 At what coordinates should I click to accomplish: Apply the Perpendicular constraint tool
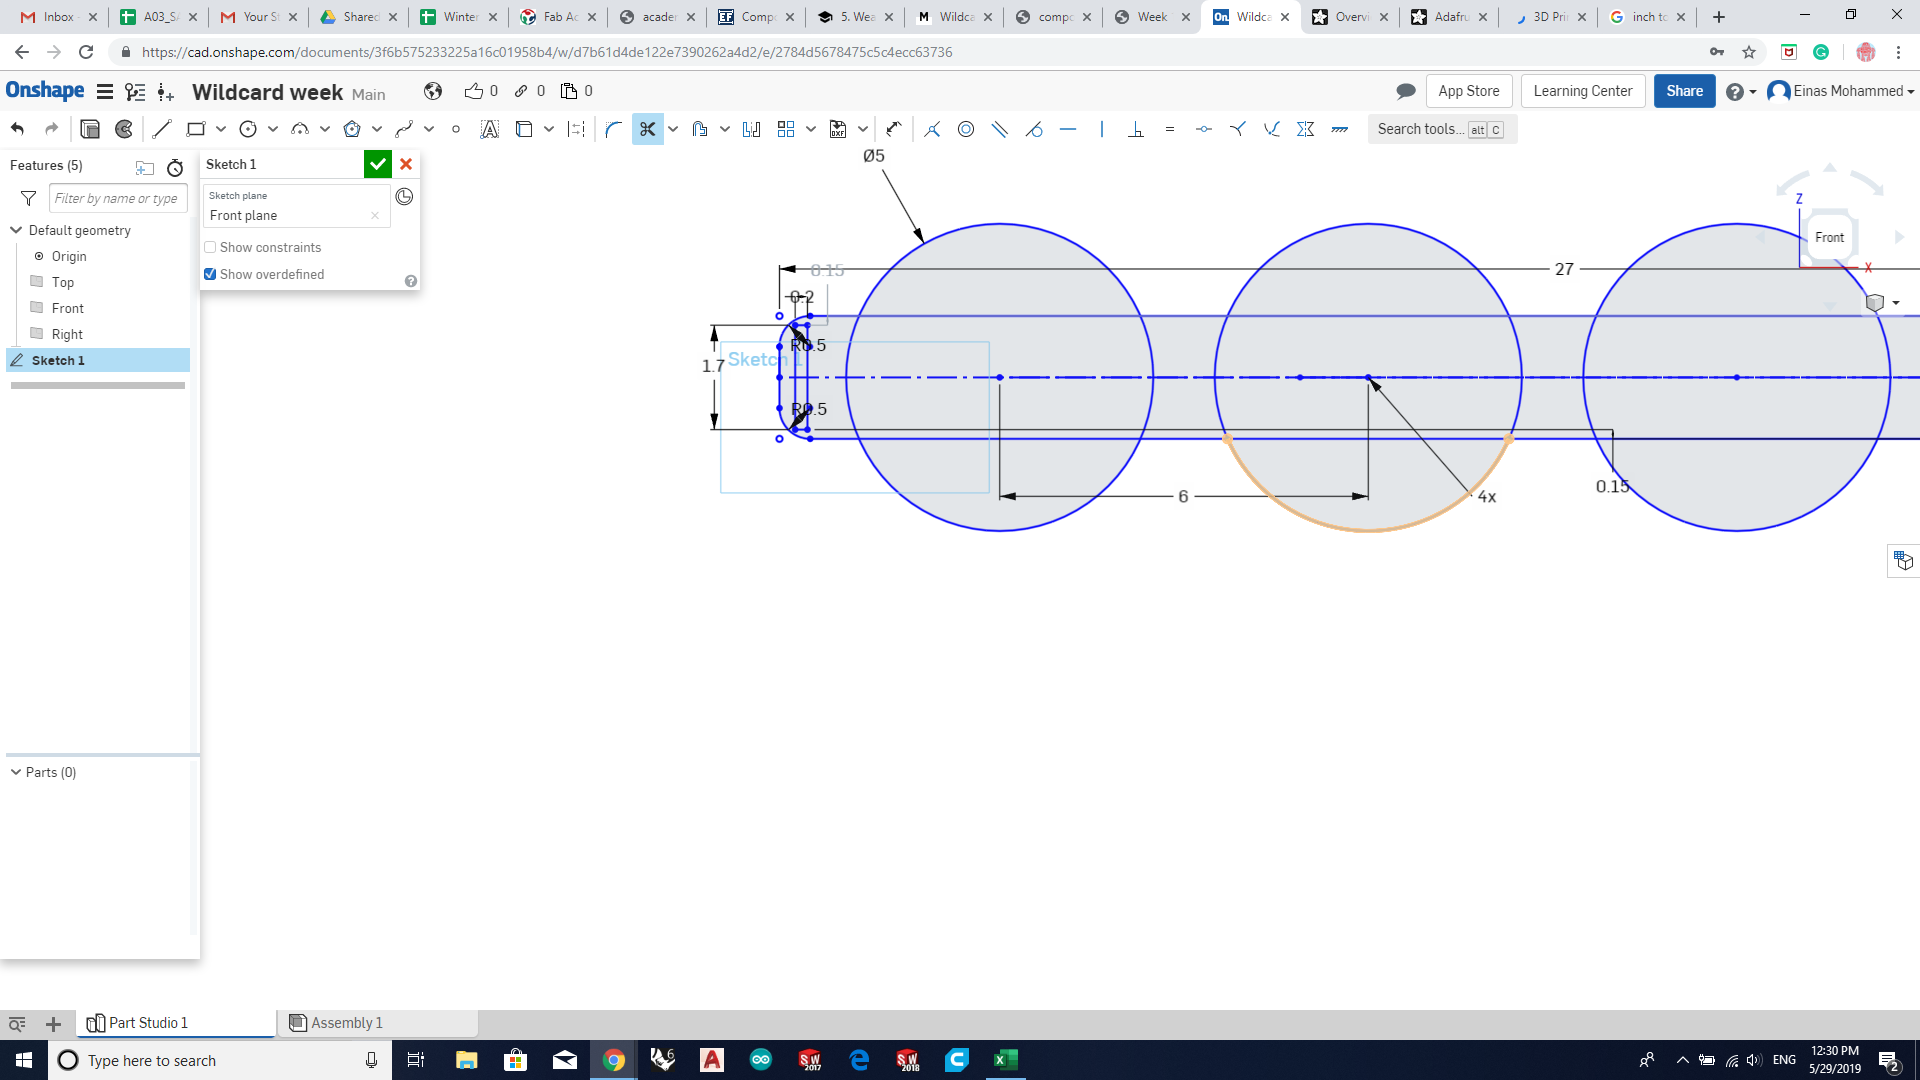pyautogui.click(x=1135, y=129)
